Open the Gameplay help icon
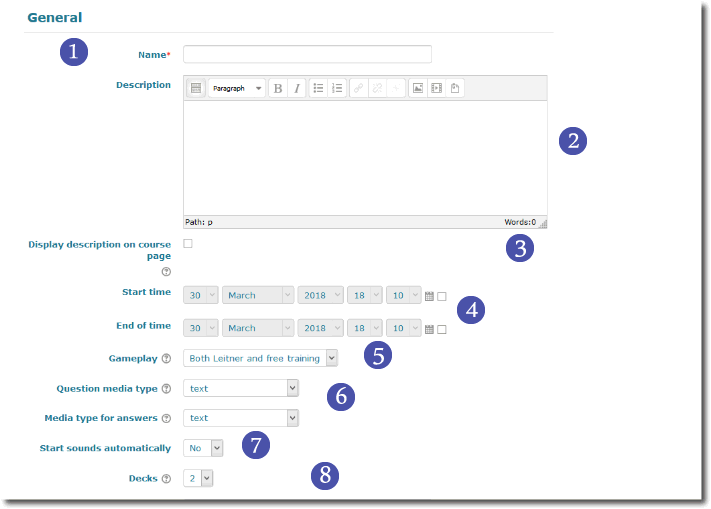Viewport: 711px width, 509px height. 167,358
